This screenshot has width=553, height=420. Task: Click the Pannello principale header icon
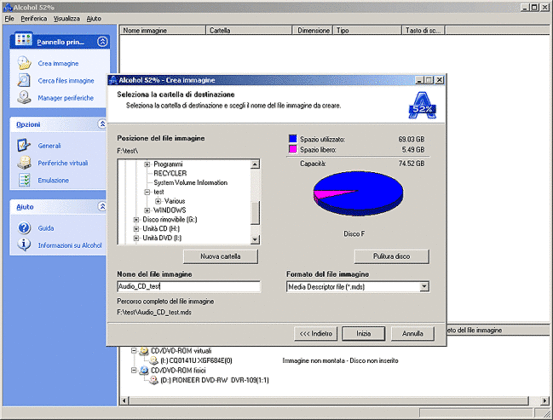tap(23, 40)
